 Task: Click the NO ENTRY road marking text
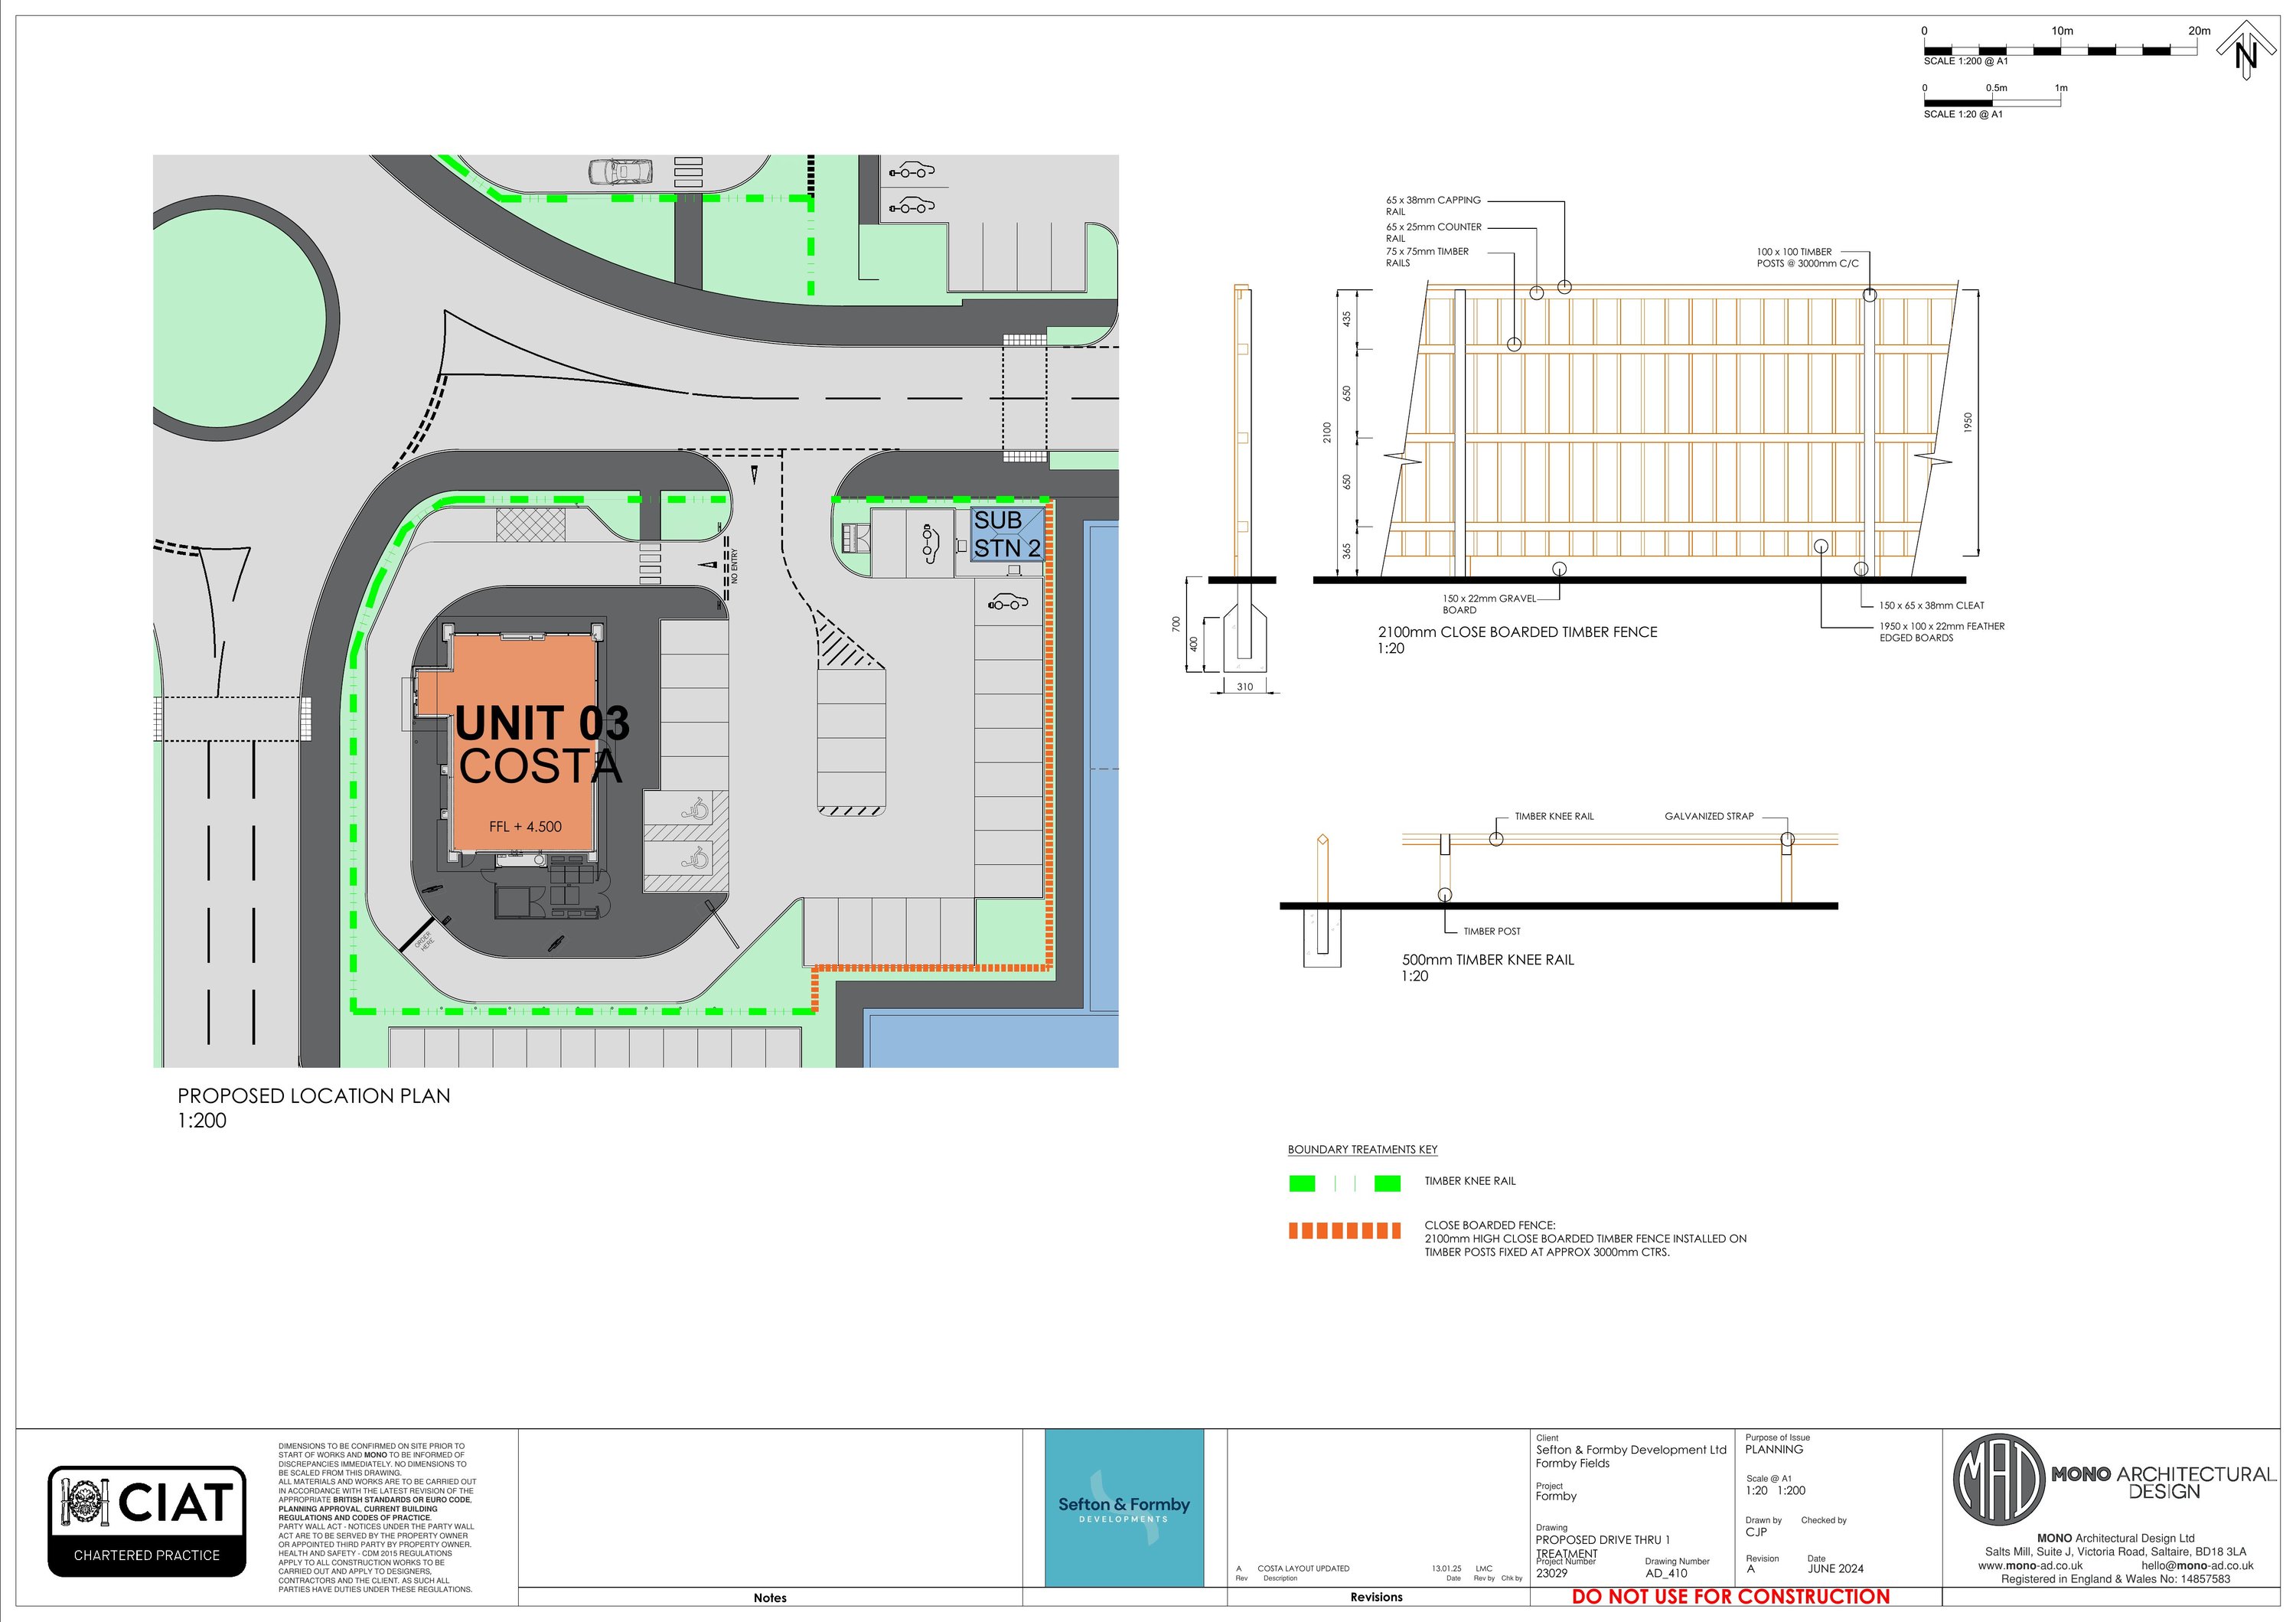[x=734, y=567]
